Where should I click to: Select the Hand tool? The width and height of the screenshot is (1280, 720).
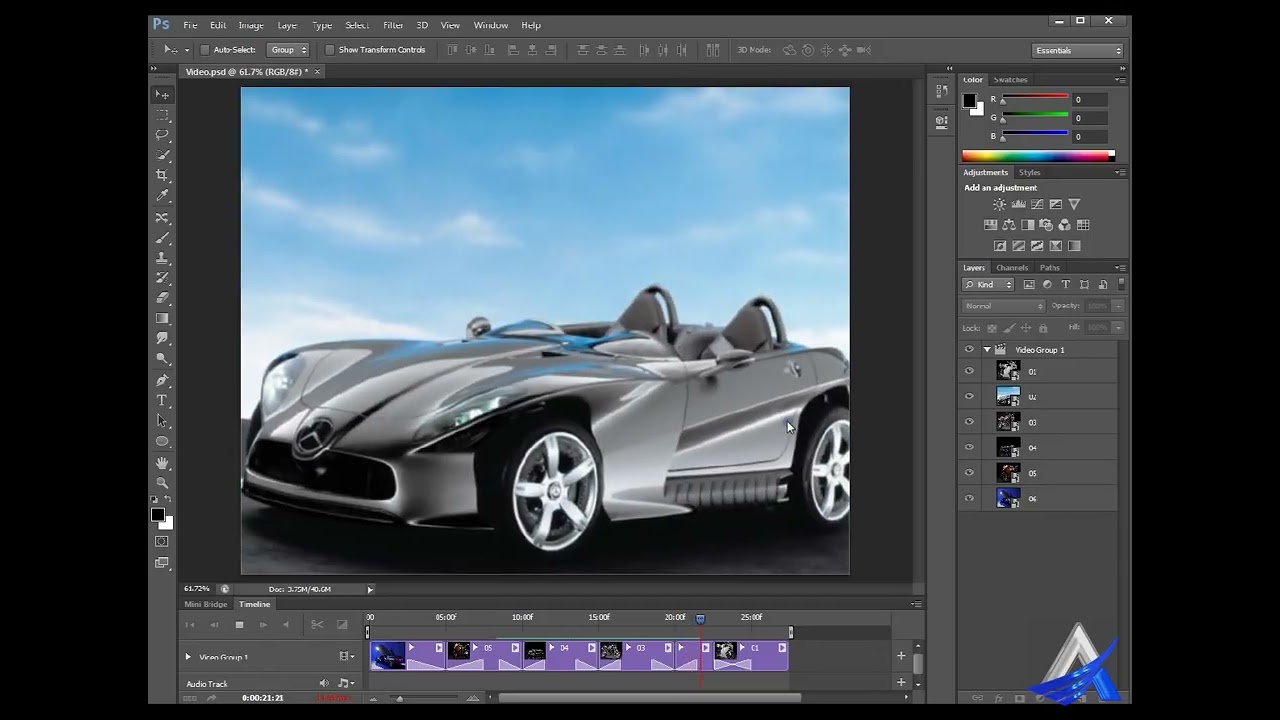tap(162, 463)
